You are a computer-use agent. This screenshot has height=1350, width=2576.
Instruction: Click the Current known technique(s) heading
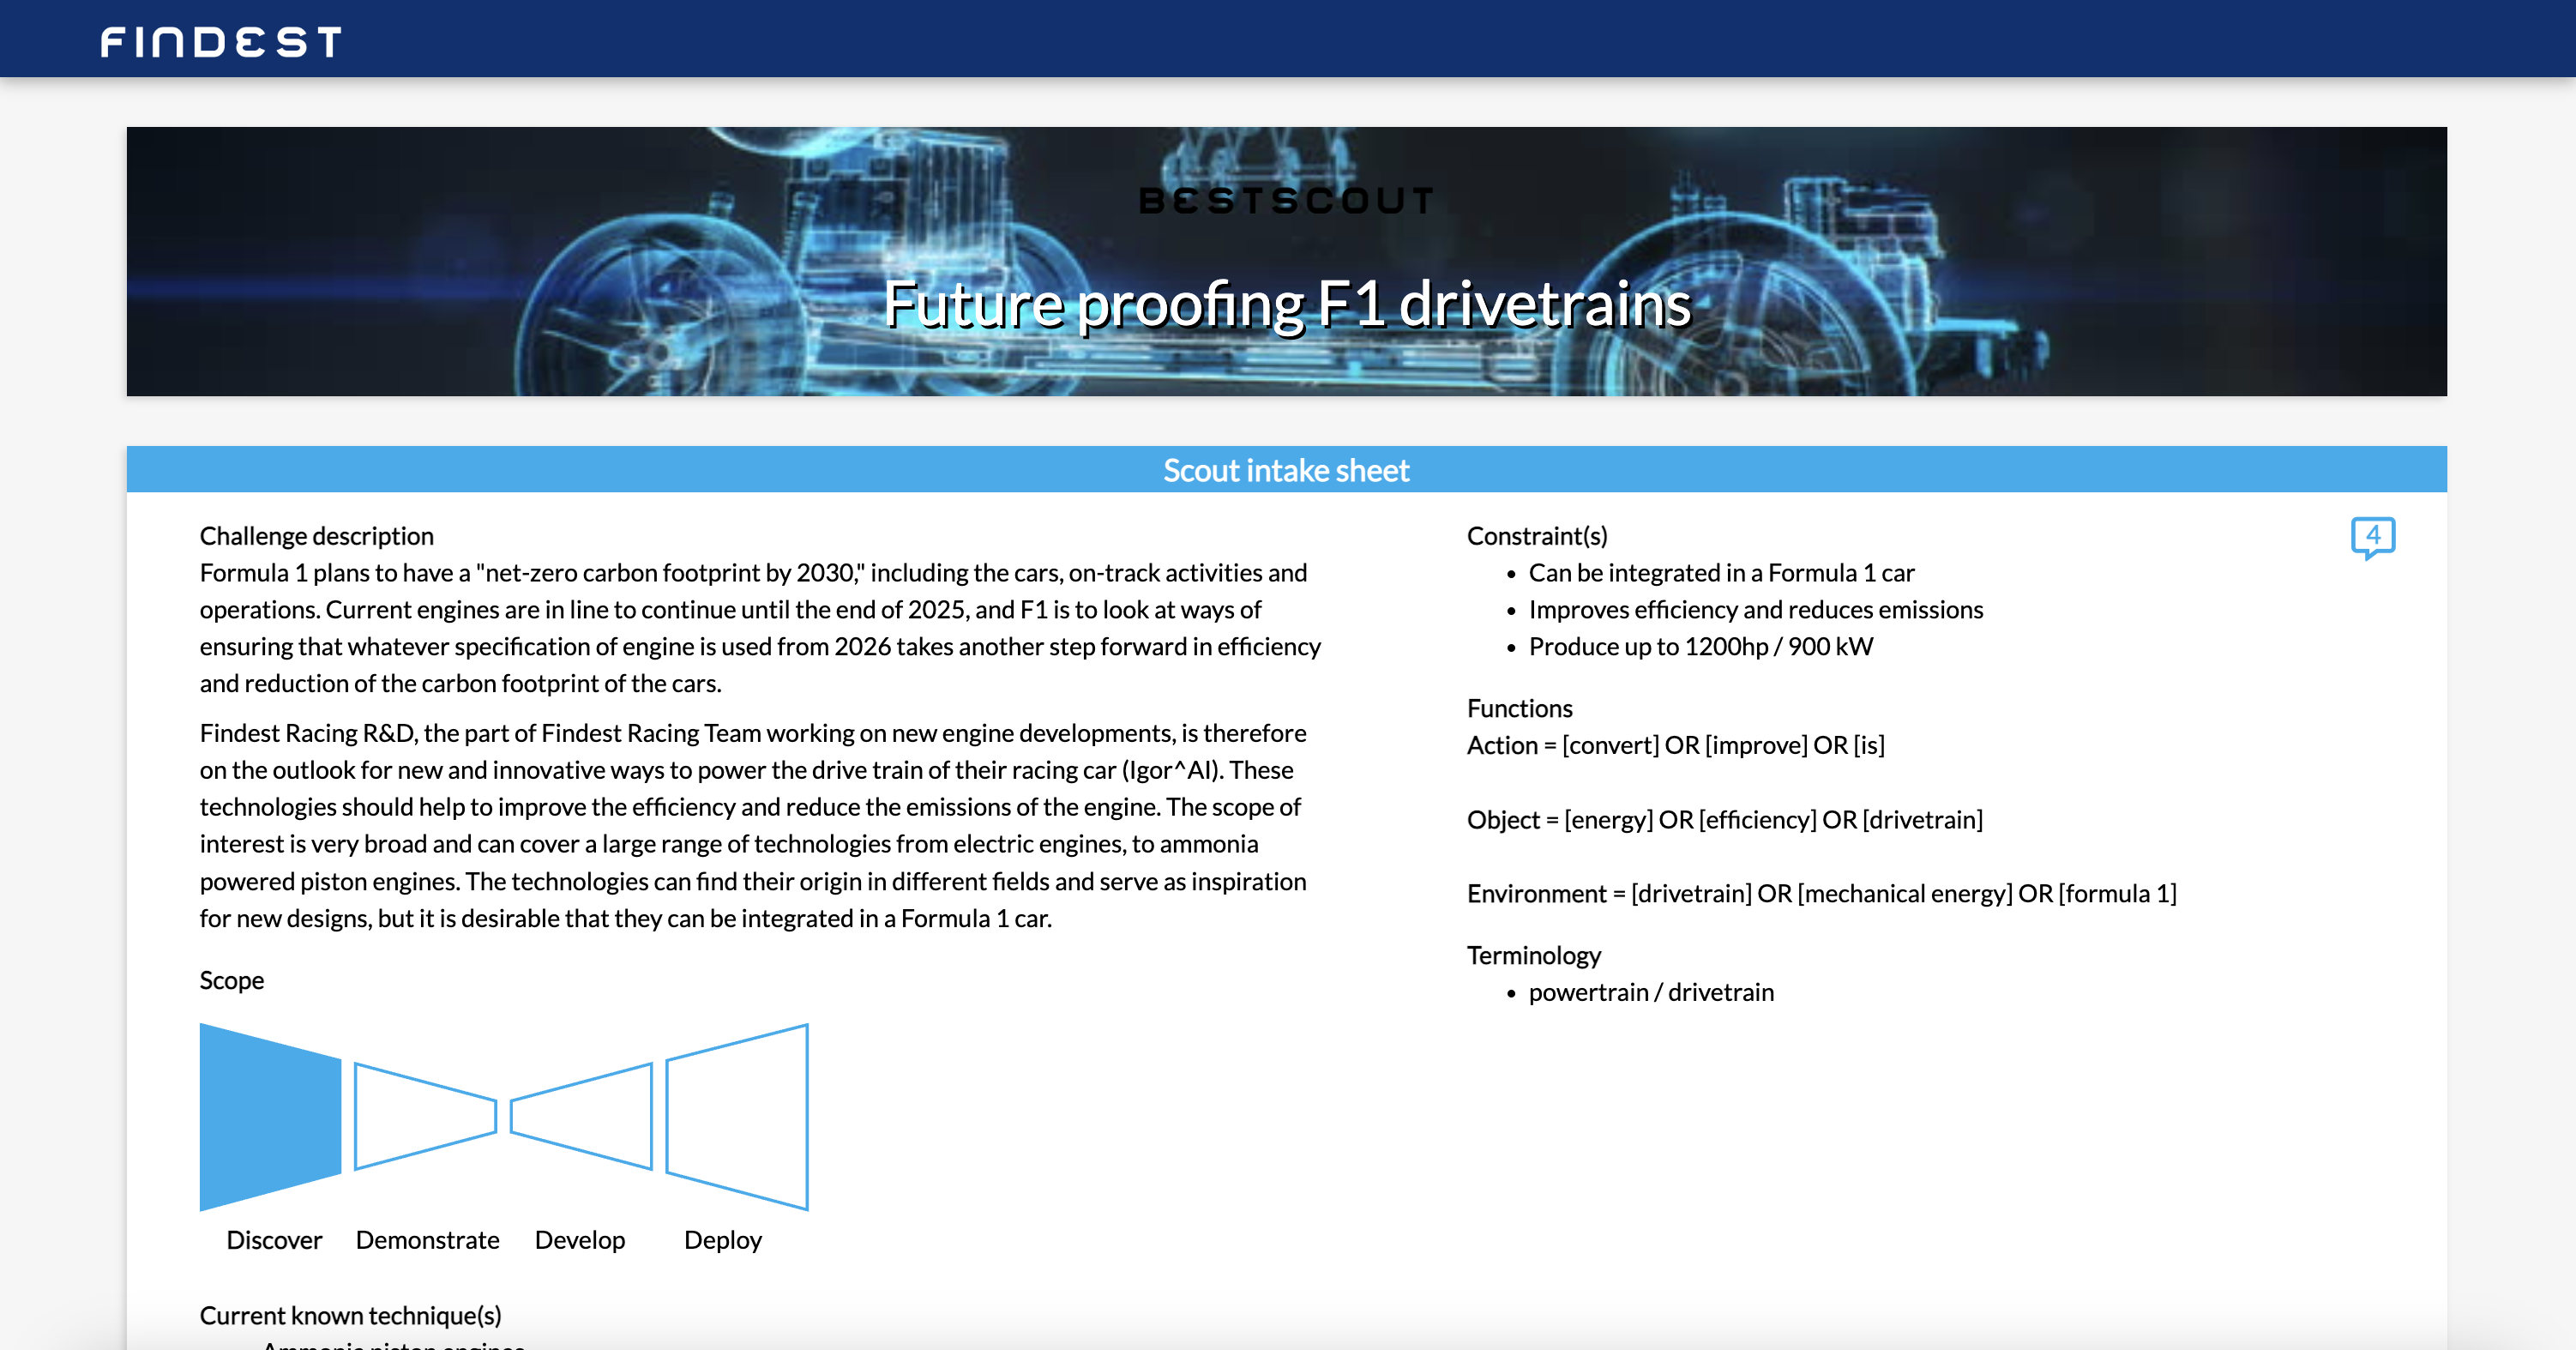click(x=350, y=1315)
